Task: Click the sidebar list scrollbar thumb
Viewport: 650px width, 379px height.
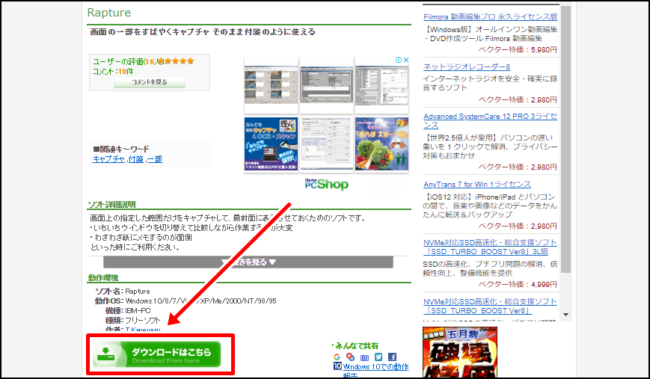Action: (x=566, y=139)
